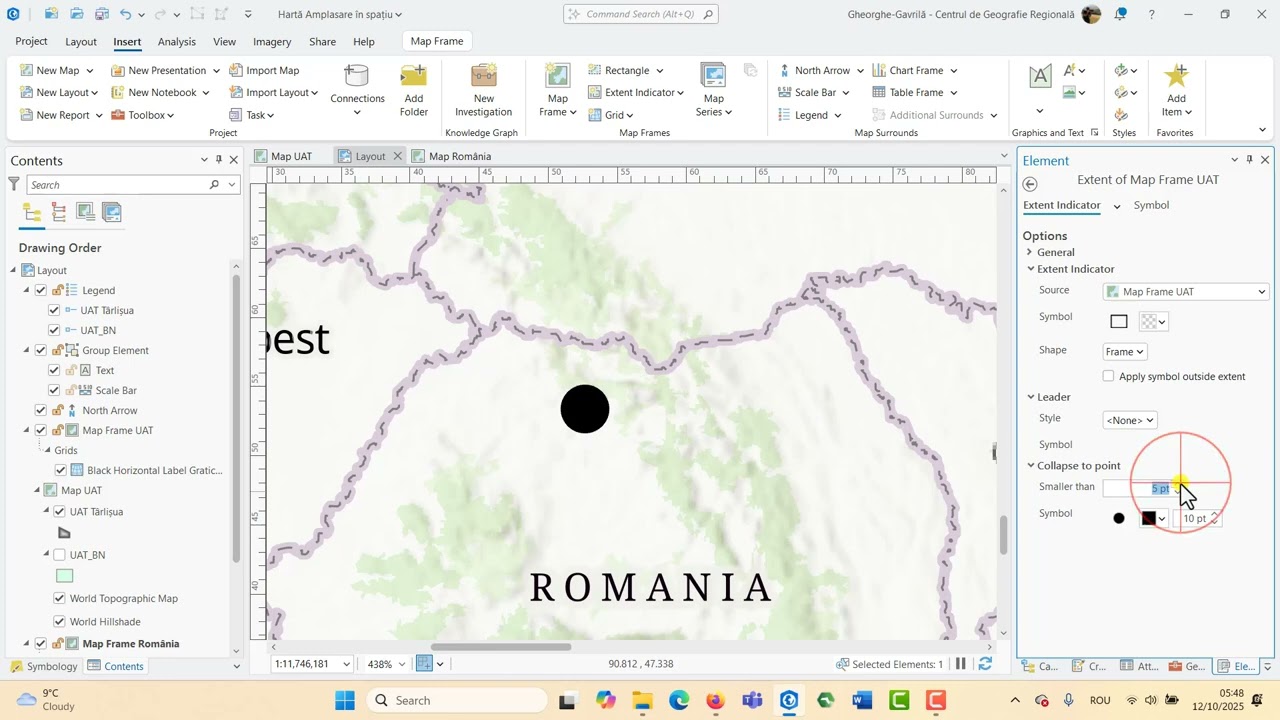Insert a Legend map surround
1280x720 pixels.
click(809, 115)
